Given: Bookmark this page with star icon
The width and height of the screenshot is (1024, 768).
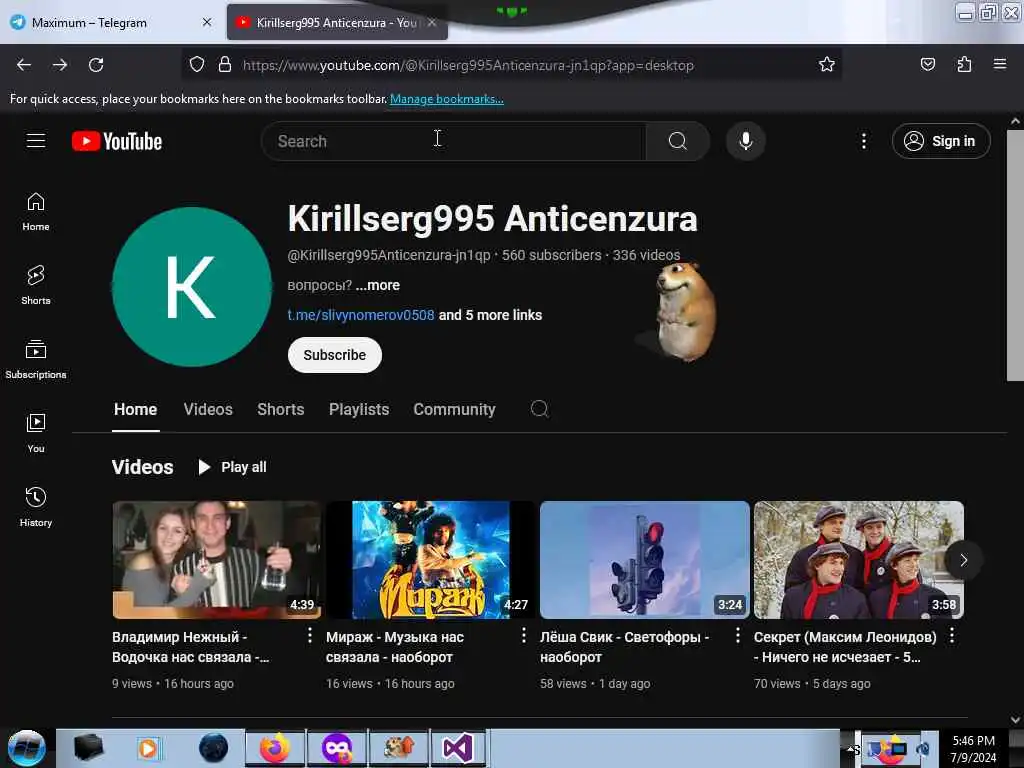Looking at the screenshot, I should click(827, 64).
